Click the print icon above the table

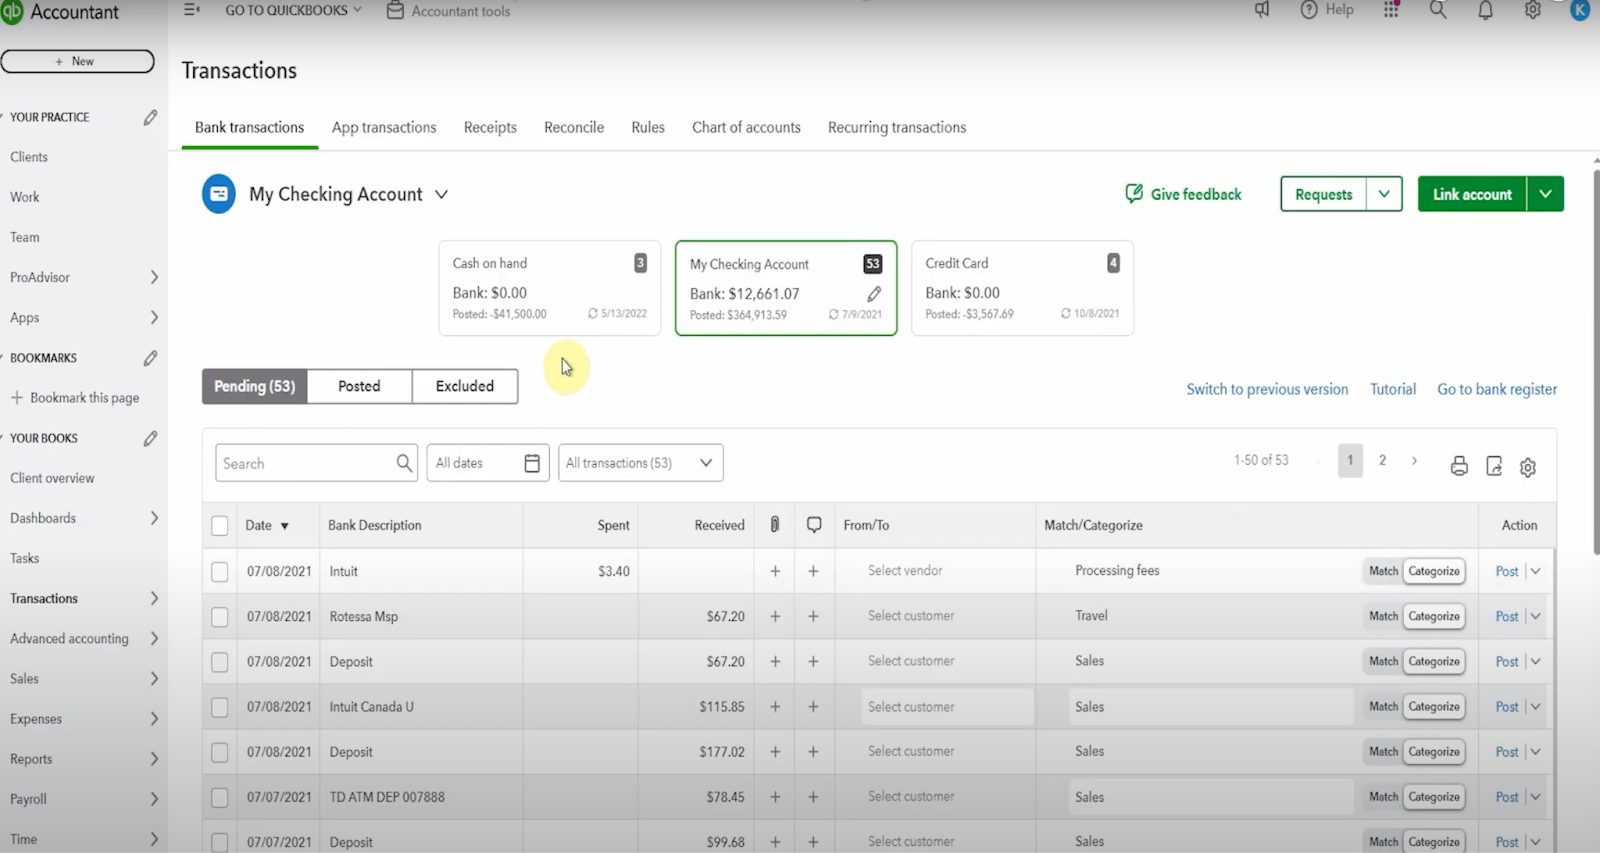point(1459,466)
